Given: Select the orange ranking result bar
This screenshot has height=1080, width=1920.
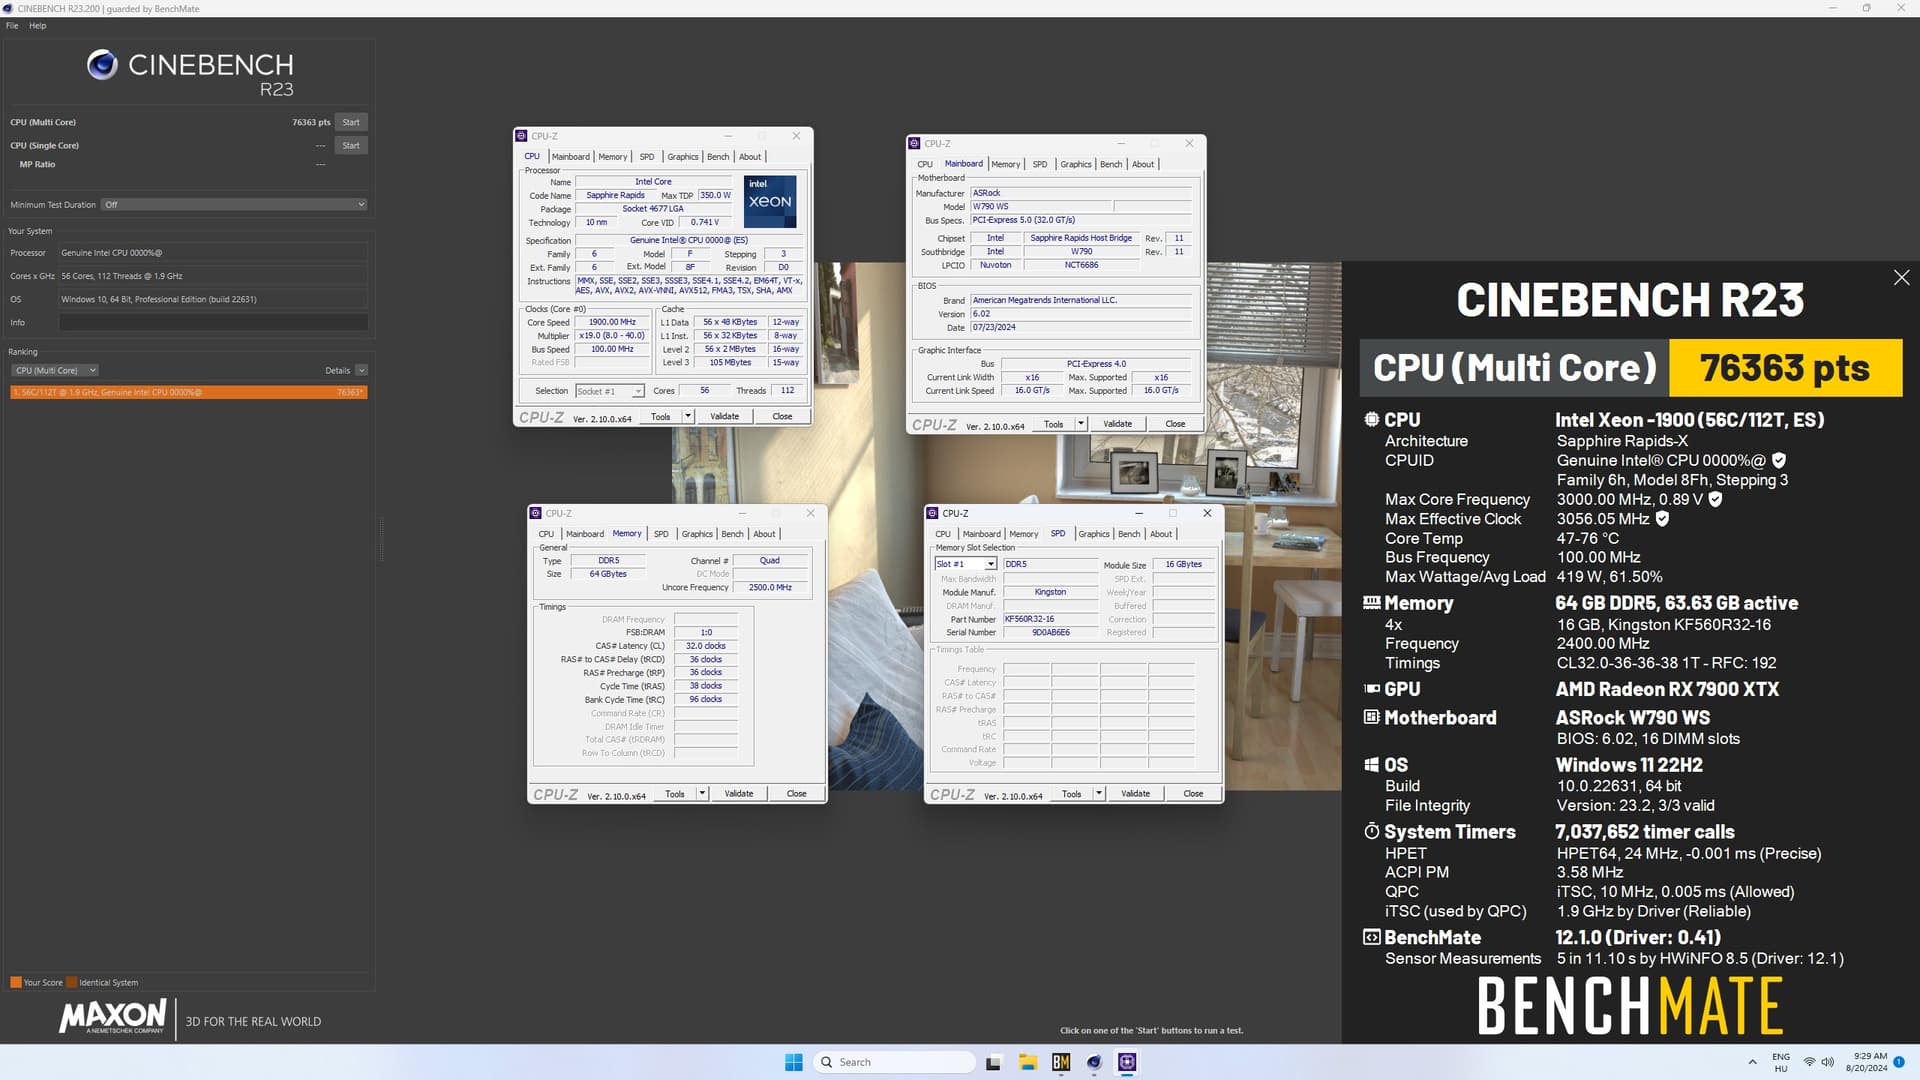Looking at the screenshot, I should tap(188, 392).
